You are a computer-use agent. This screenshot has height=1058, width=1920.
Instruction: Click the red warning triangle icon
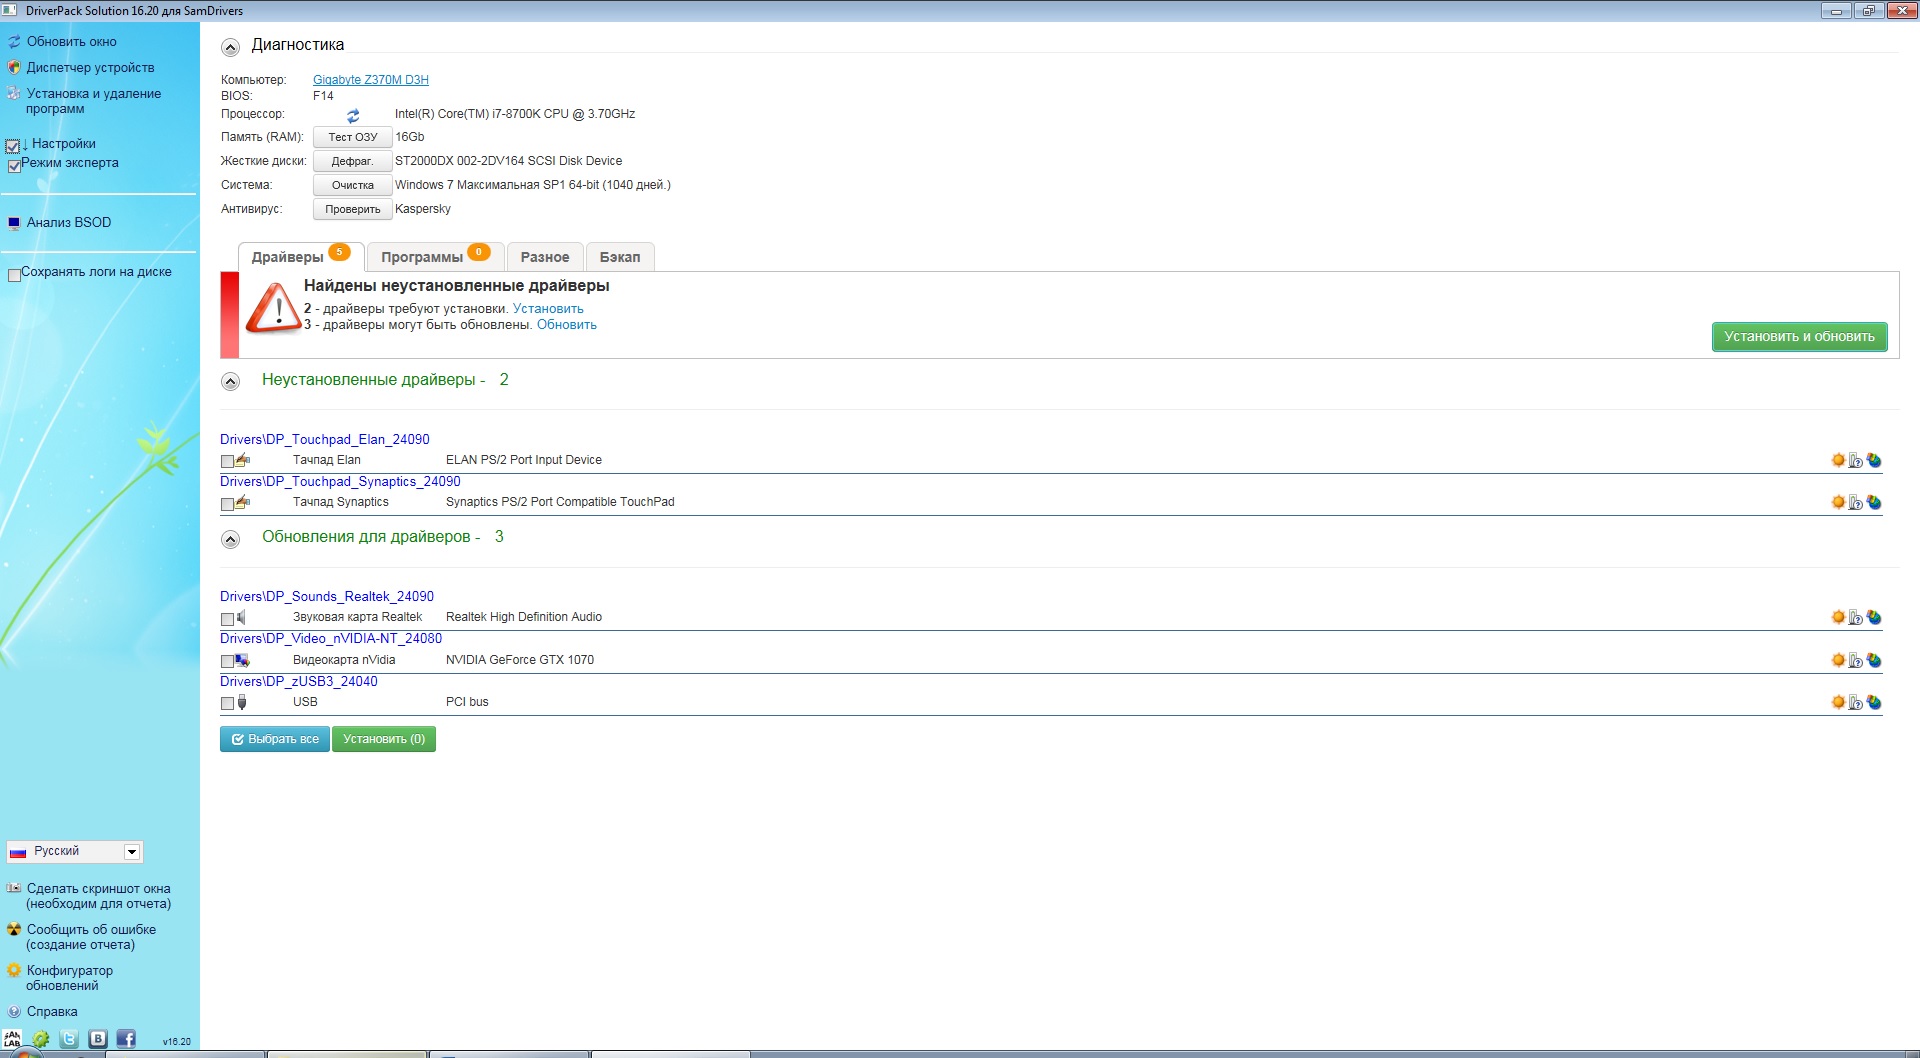272,308
